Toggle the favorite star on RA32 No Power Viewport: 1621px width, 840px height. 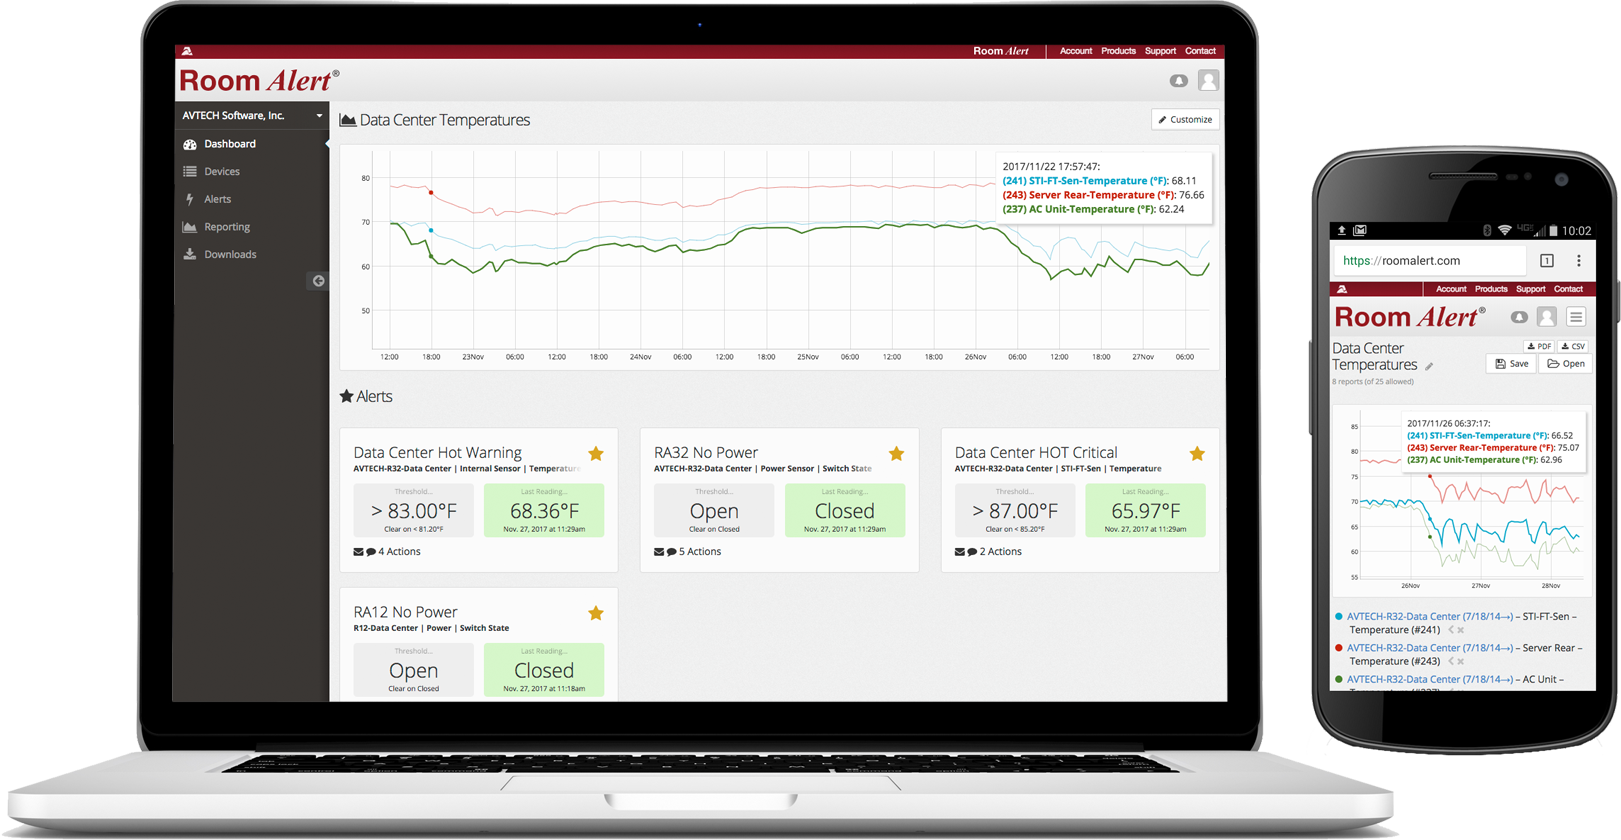pos(896,454)
